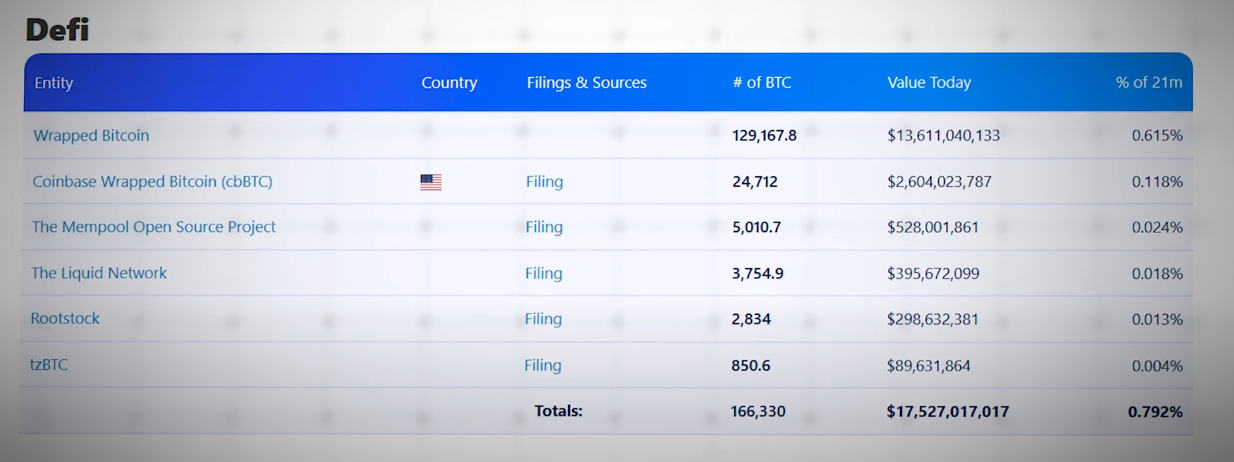The image size is (1234, 462).
Task: Select the $17,527,017,017 total value
Action: click(948, 411)
